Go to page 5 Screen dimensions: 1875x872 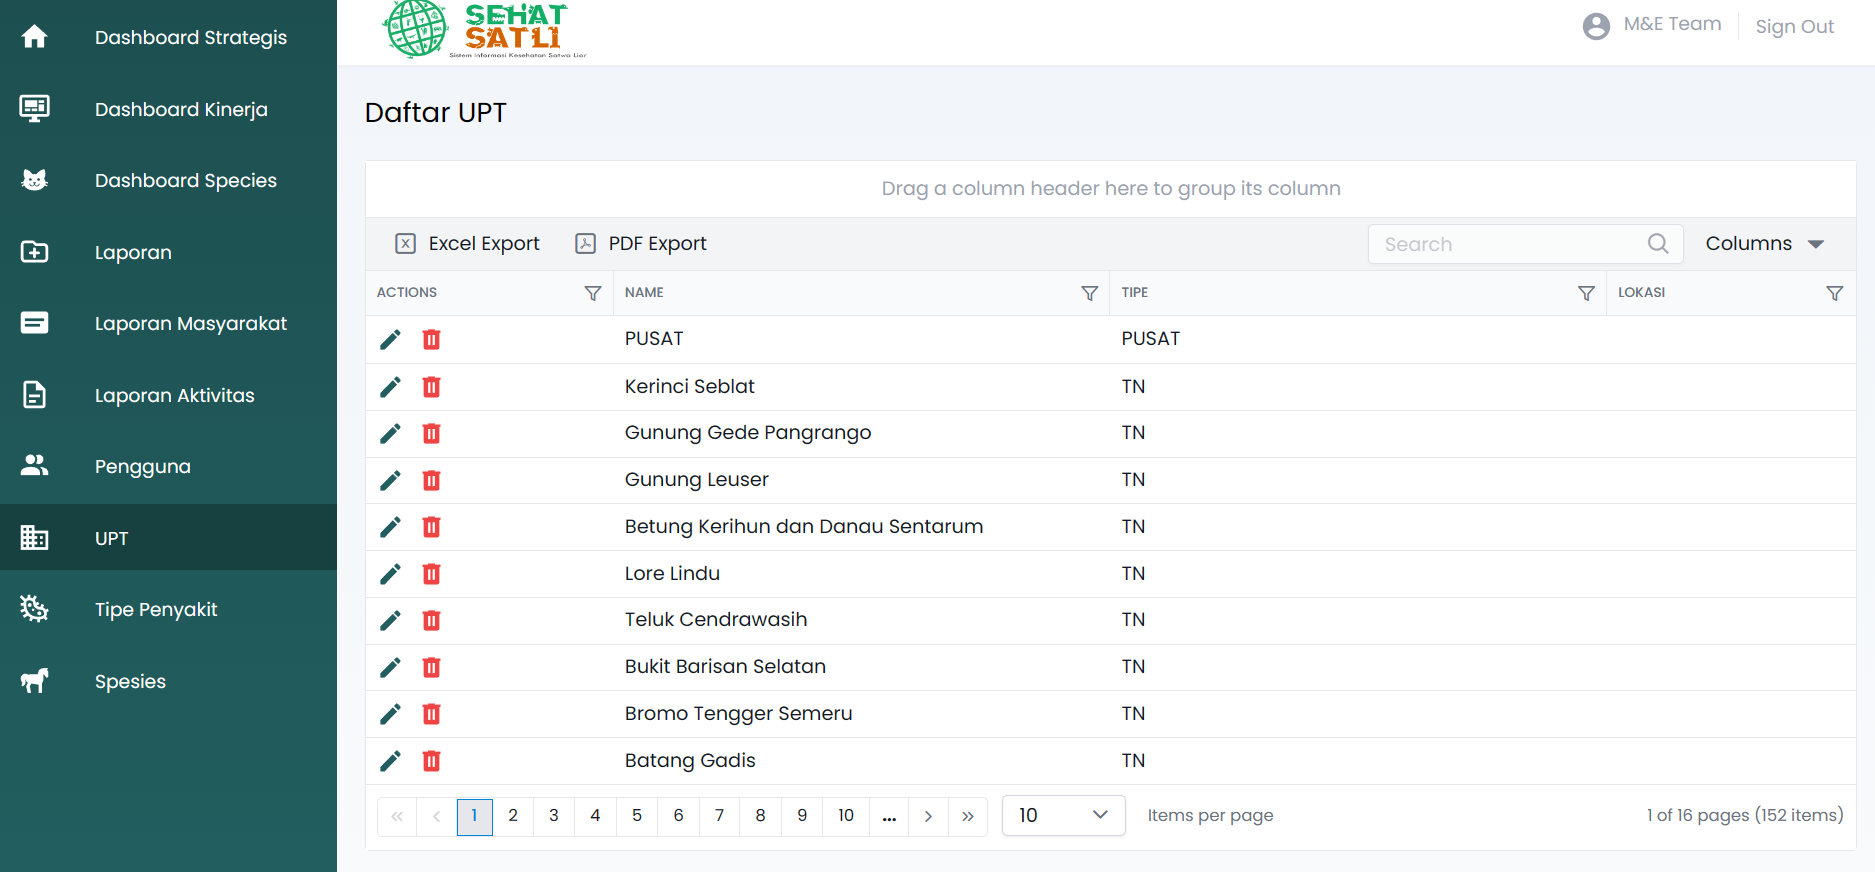(x=637, y=815)
